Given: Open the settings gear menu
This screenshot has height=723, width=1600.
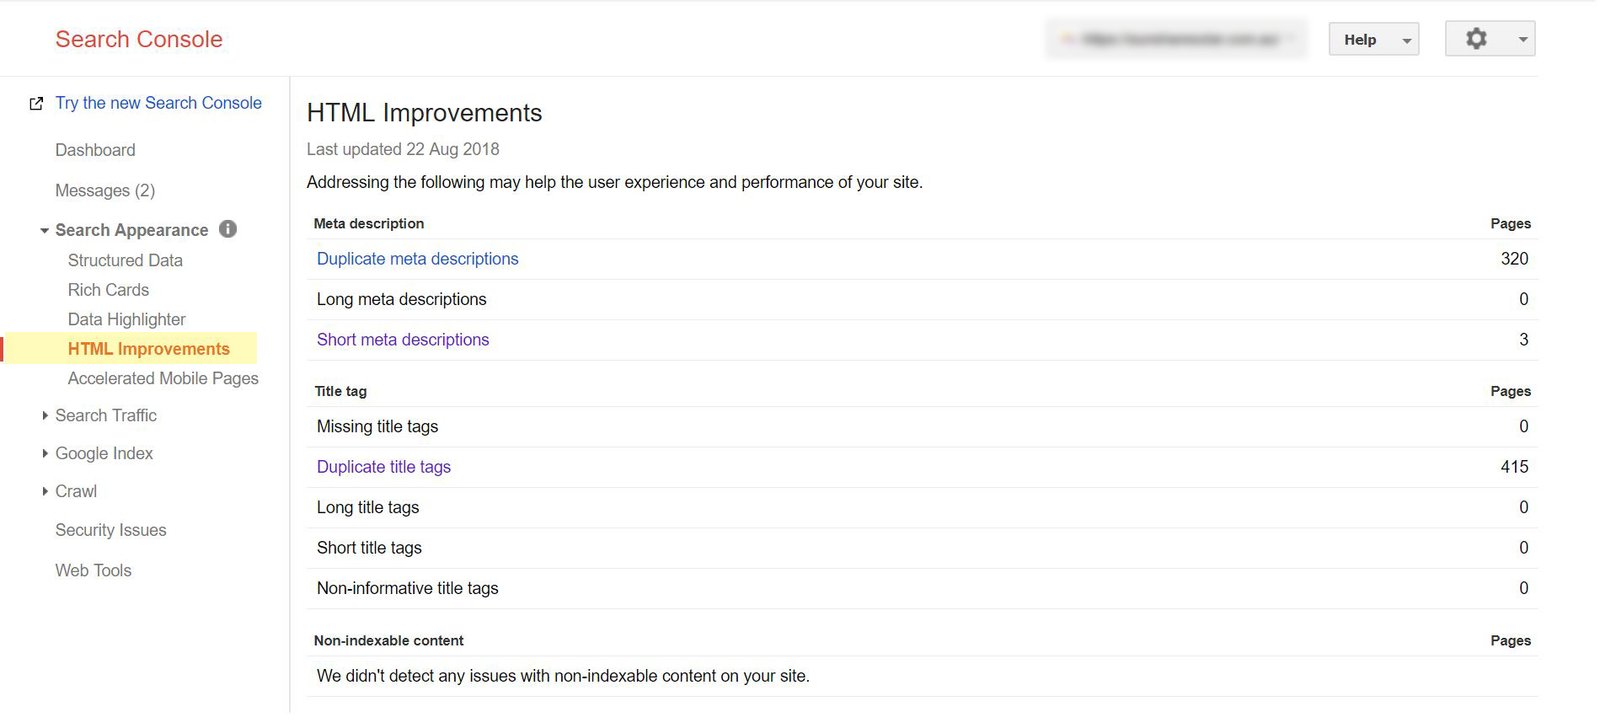Looking at the screenshot, I should point(1489,39).
